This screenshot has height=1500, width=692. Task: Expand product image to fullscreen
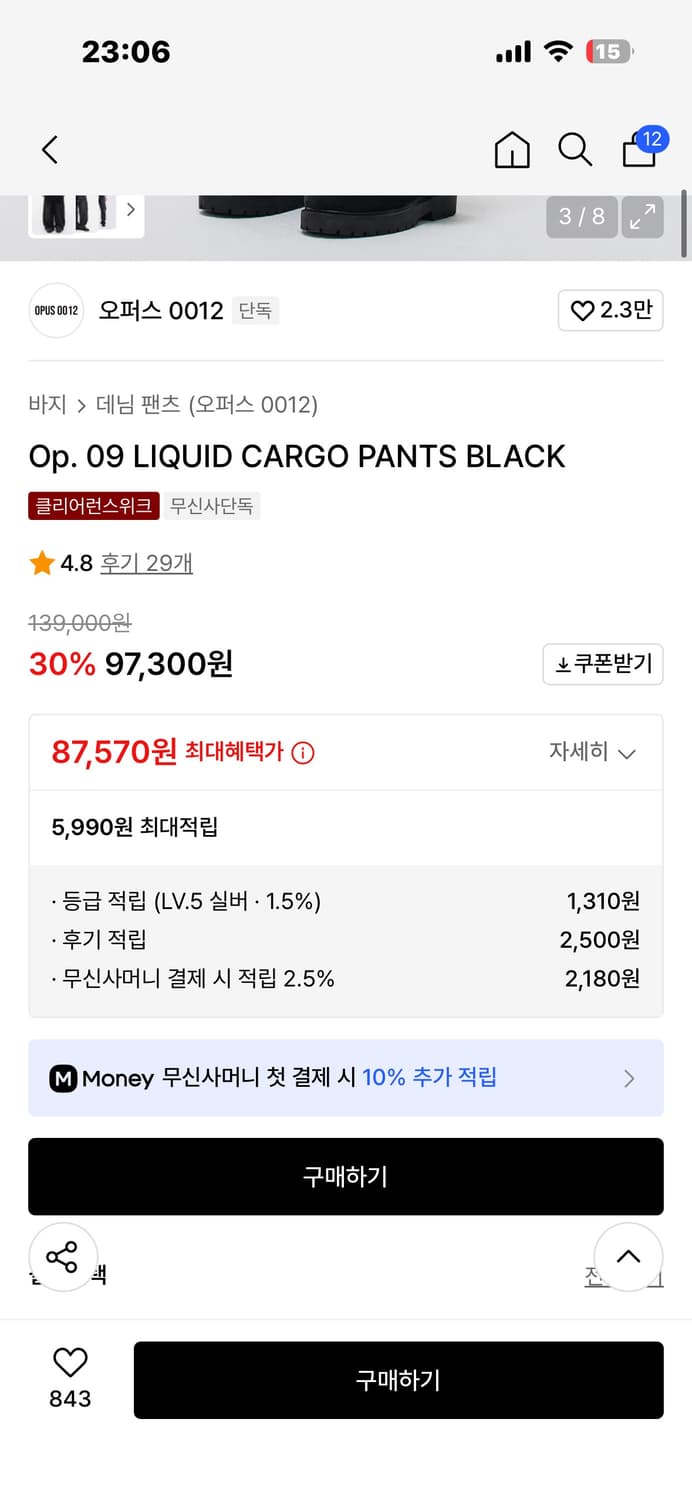[642, 217]
